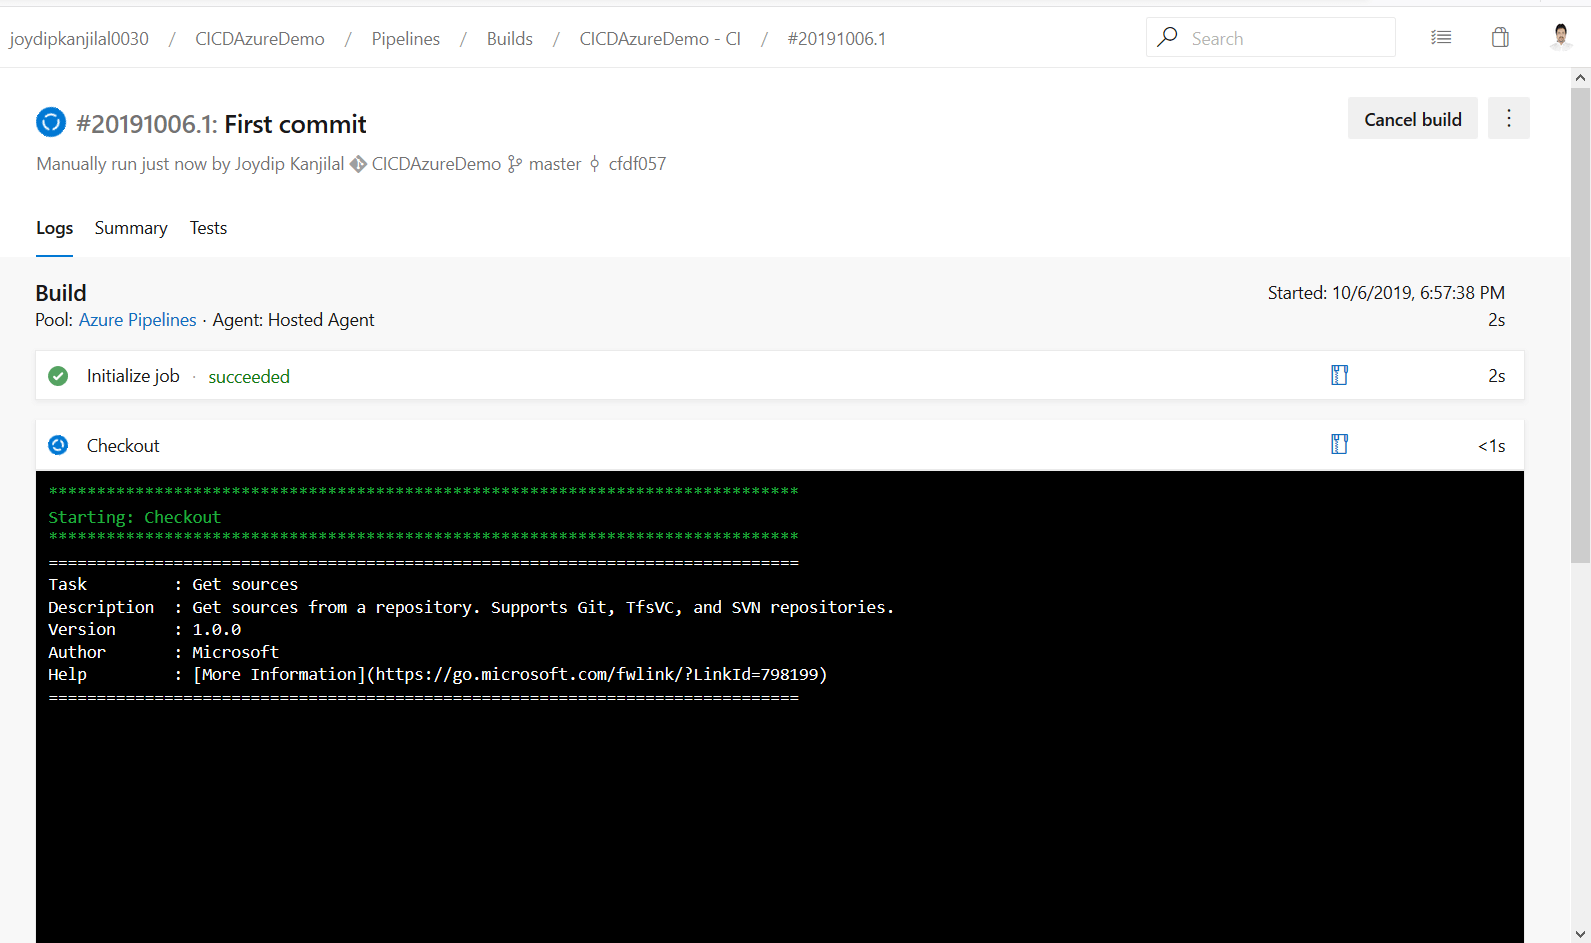Image resolution: width=1591 pixels, height=943 pixels.
Task: Cancel the running build
Action: pyautogui.click(x=1413, y=119)
